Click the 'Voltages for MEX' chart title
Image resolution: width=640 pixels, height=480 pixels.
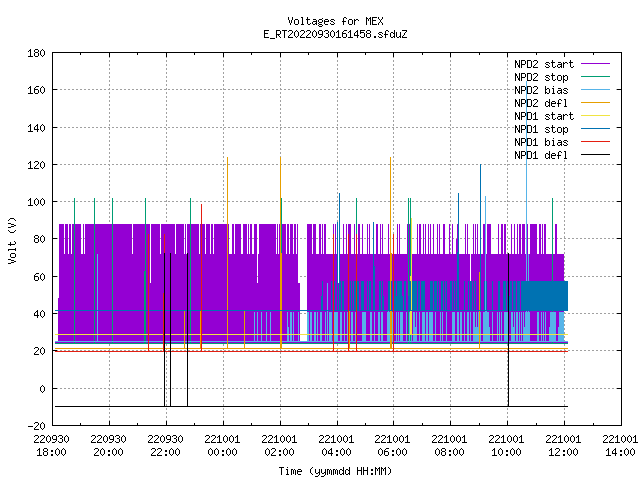coord(335,21)
